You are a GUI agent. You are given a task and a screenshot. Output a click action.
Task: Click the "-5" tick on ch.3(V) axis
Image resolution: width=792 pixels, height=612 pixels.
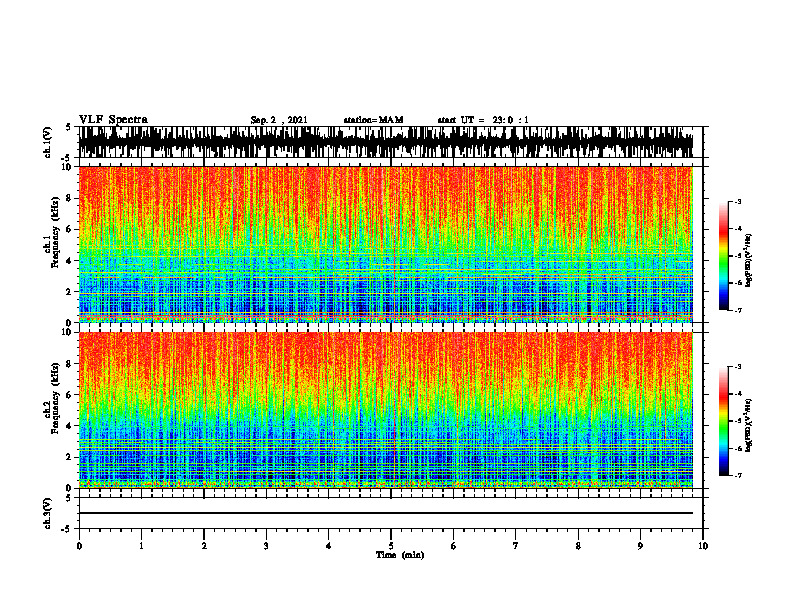tap(67, 529)
